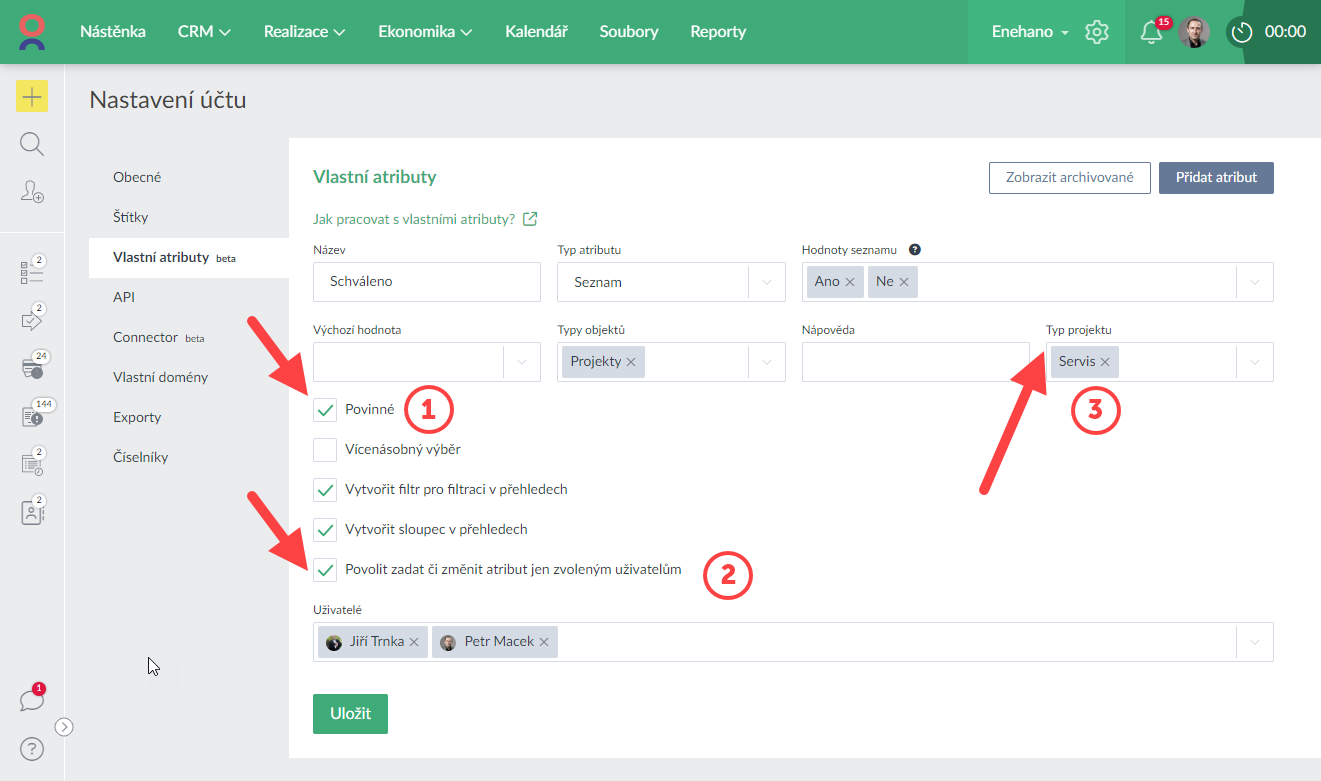This screenshot has width=1321, height=781.
Task: Open the chat messages bubble icon
Action: click(x=32, y=700)
